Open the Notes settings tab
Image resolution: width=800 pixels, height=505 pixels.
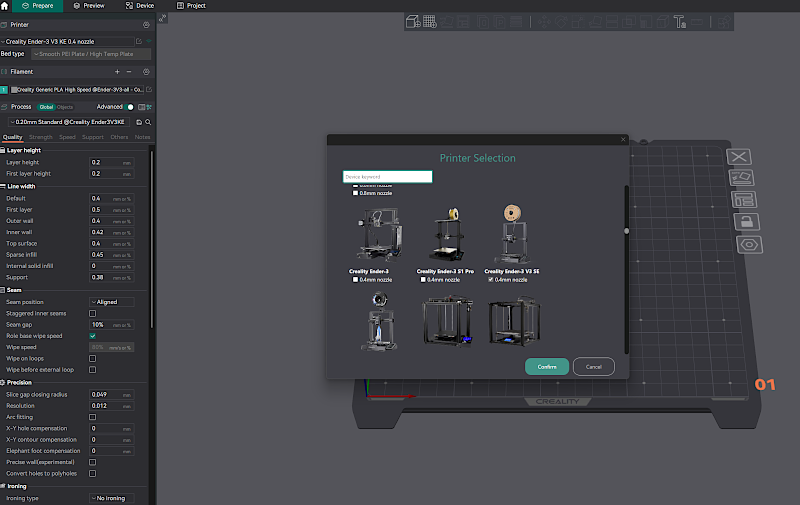coord(142,137)
